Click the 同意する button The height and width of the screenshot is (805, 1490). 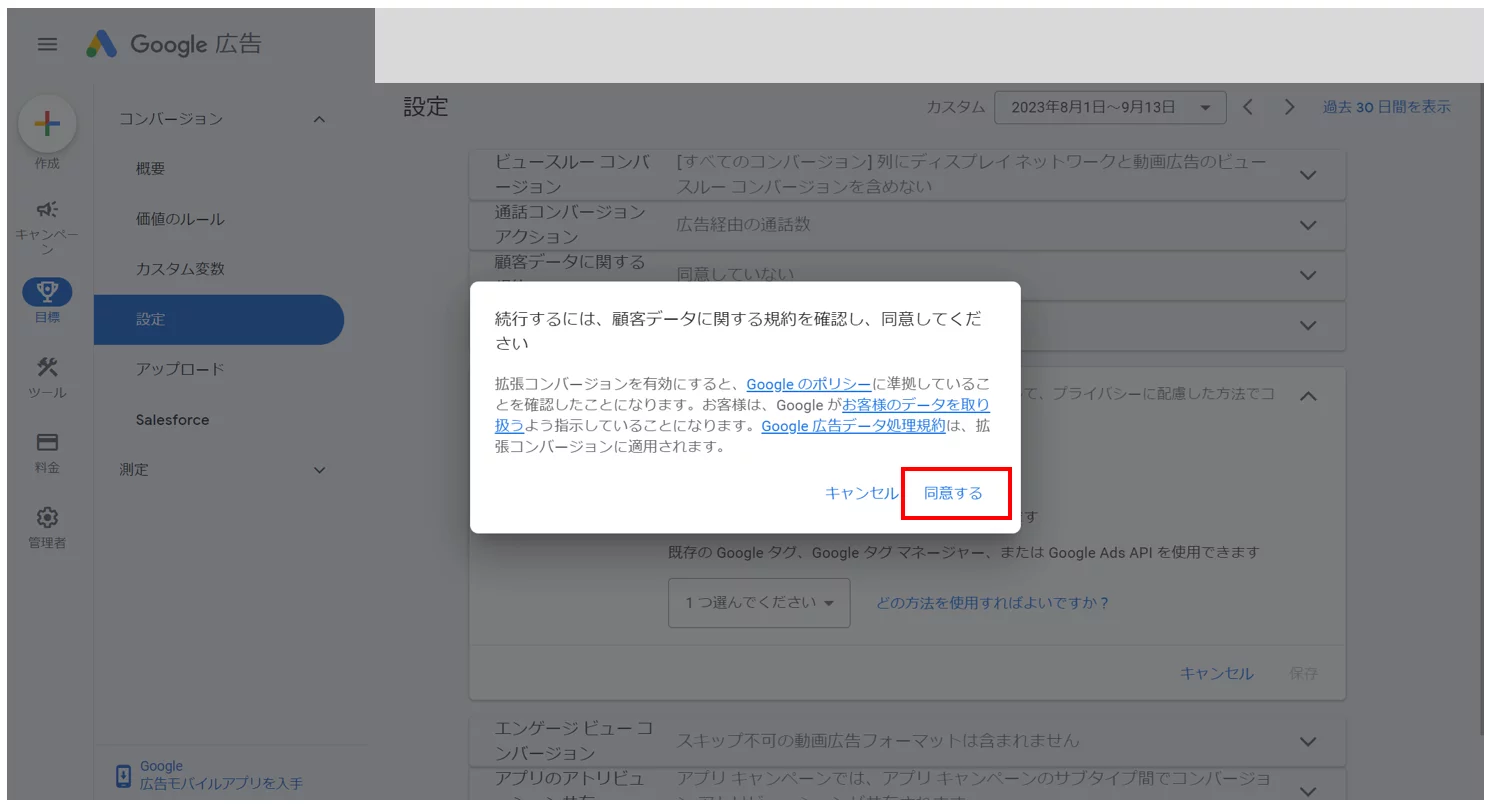click(954, 492)
